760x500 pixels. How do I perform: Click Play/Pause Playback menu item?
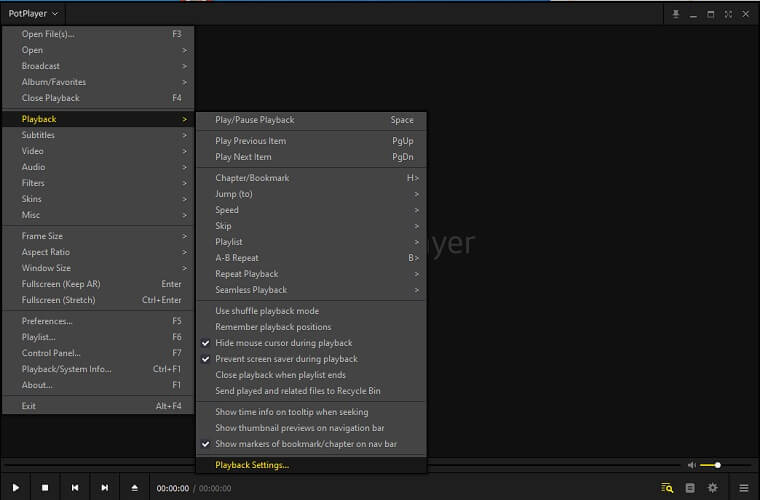click(311, 120)
